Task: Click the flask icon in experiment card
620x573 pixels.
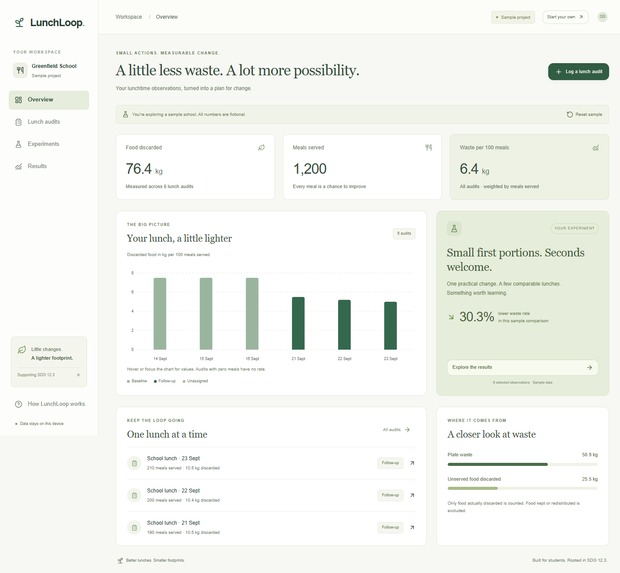Action: point(454,229)
